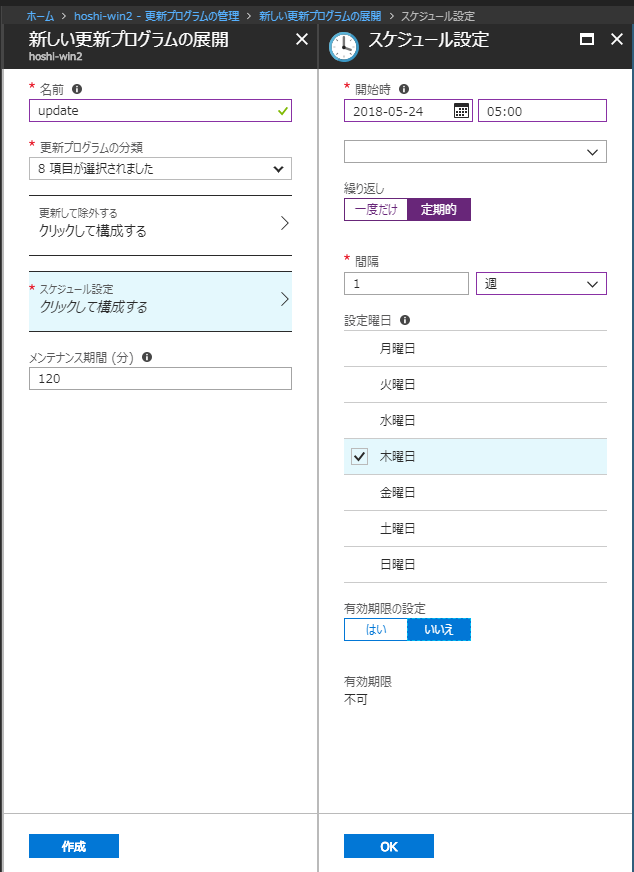634x872 pixels.
Task: Close the スケジュール設定 panel
Action: (617, 39)
